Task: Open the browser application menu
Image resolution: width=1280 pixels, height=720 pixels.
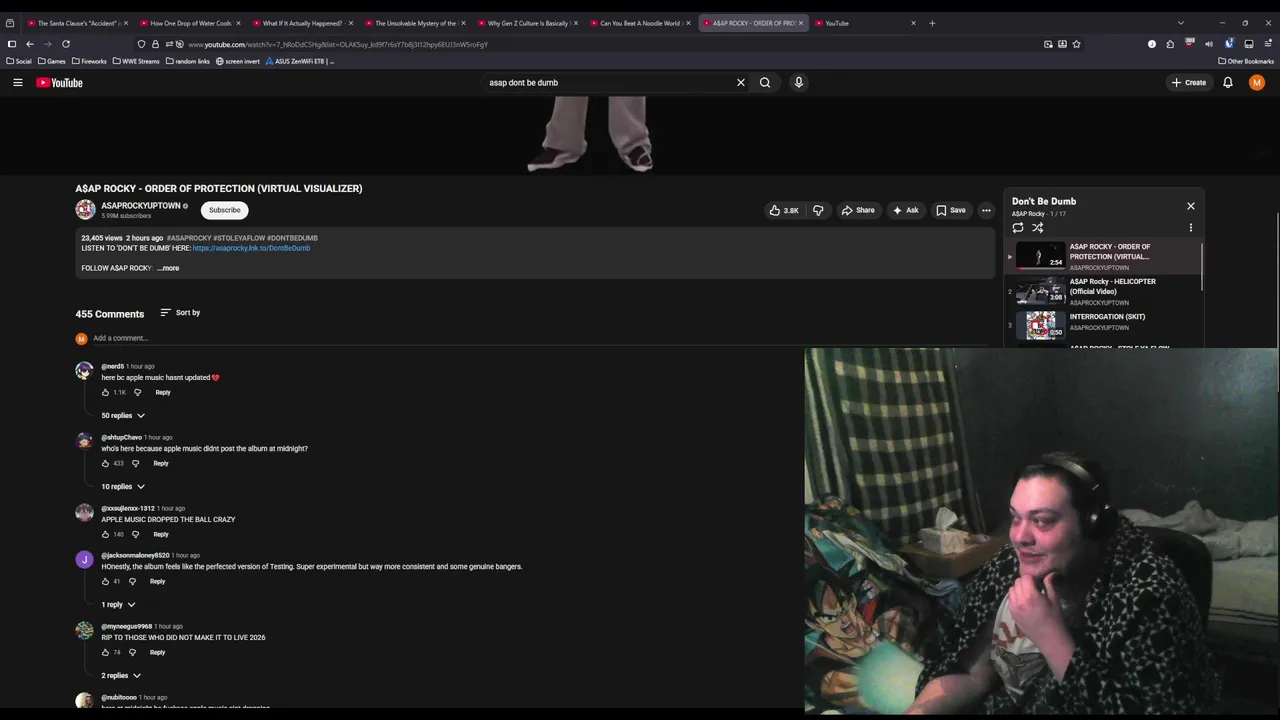Action: [x=1269, y=44]
